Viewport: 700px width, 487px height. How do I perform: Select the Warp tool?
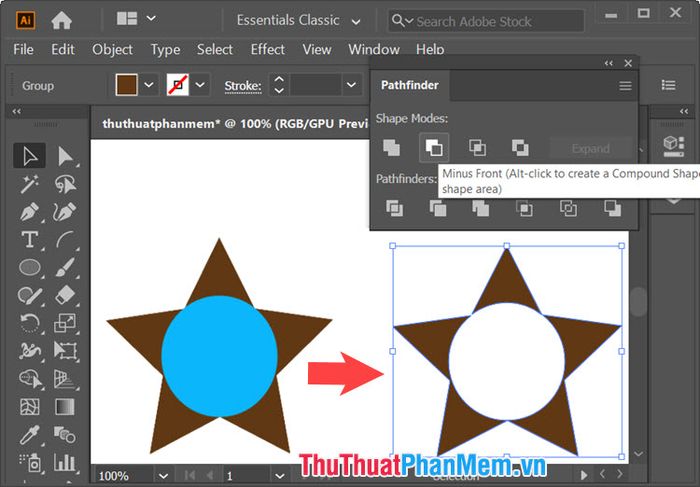tap(29, 350)
